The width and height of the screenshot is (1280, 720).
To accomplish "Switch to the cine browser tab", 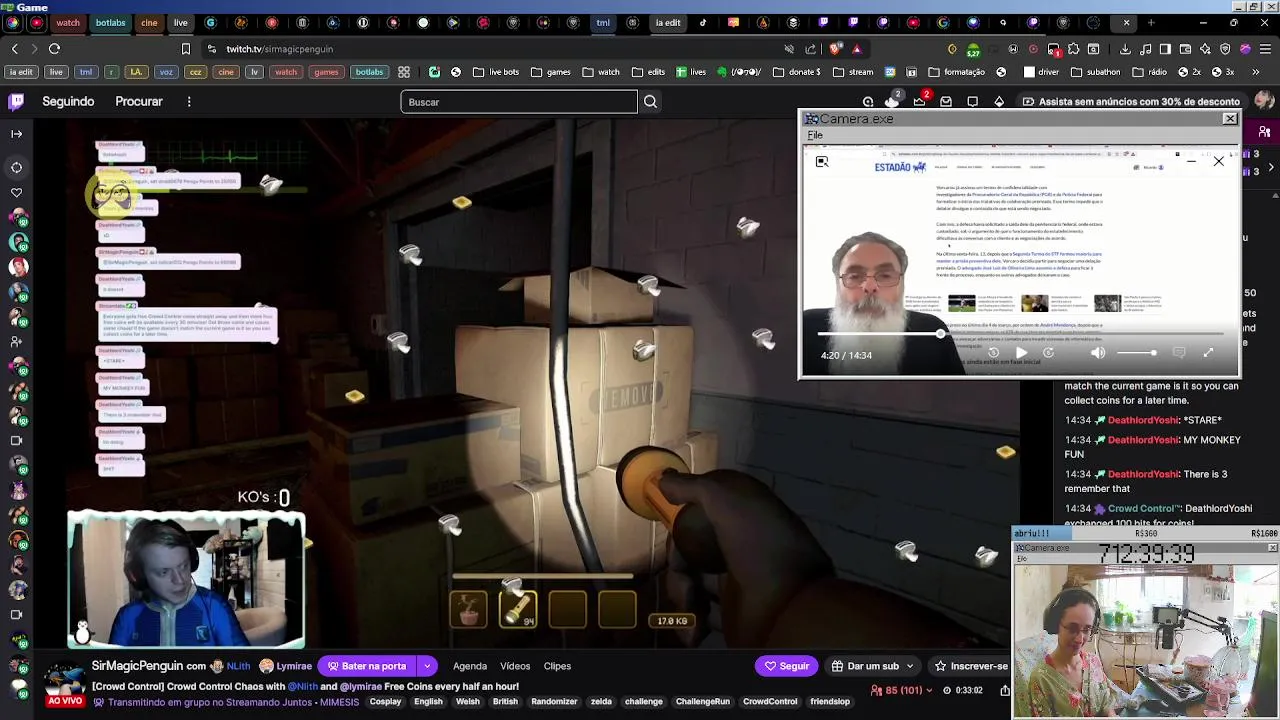I will point(148,22).
